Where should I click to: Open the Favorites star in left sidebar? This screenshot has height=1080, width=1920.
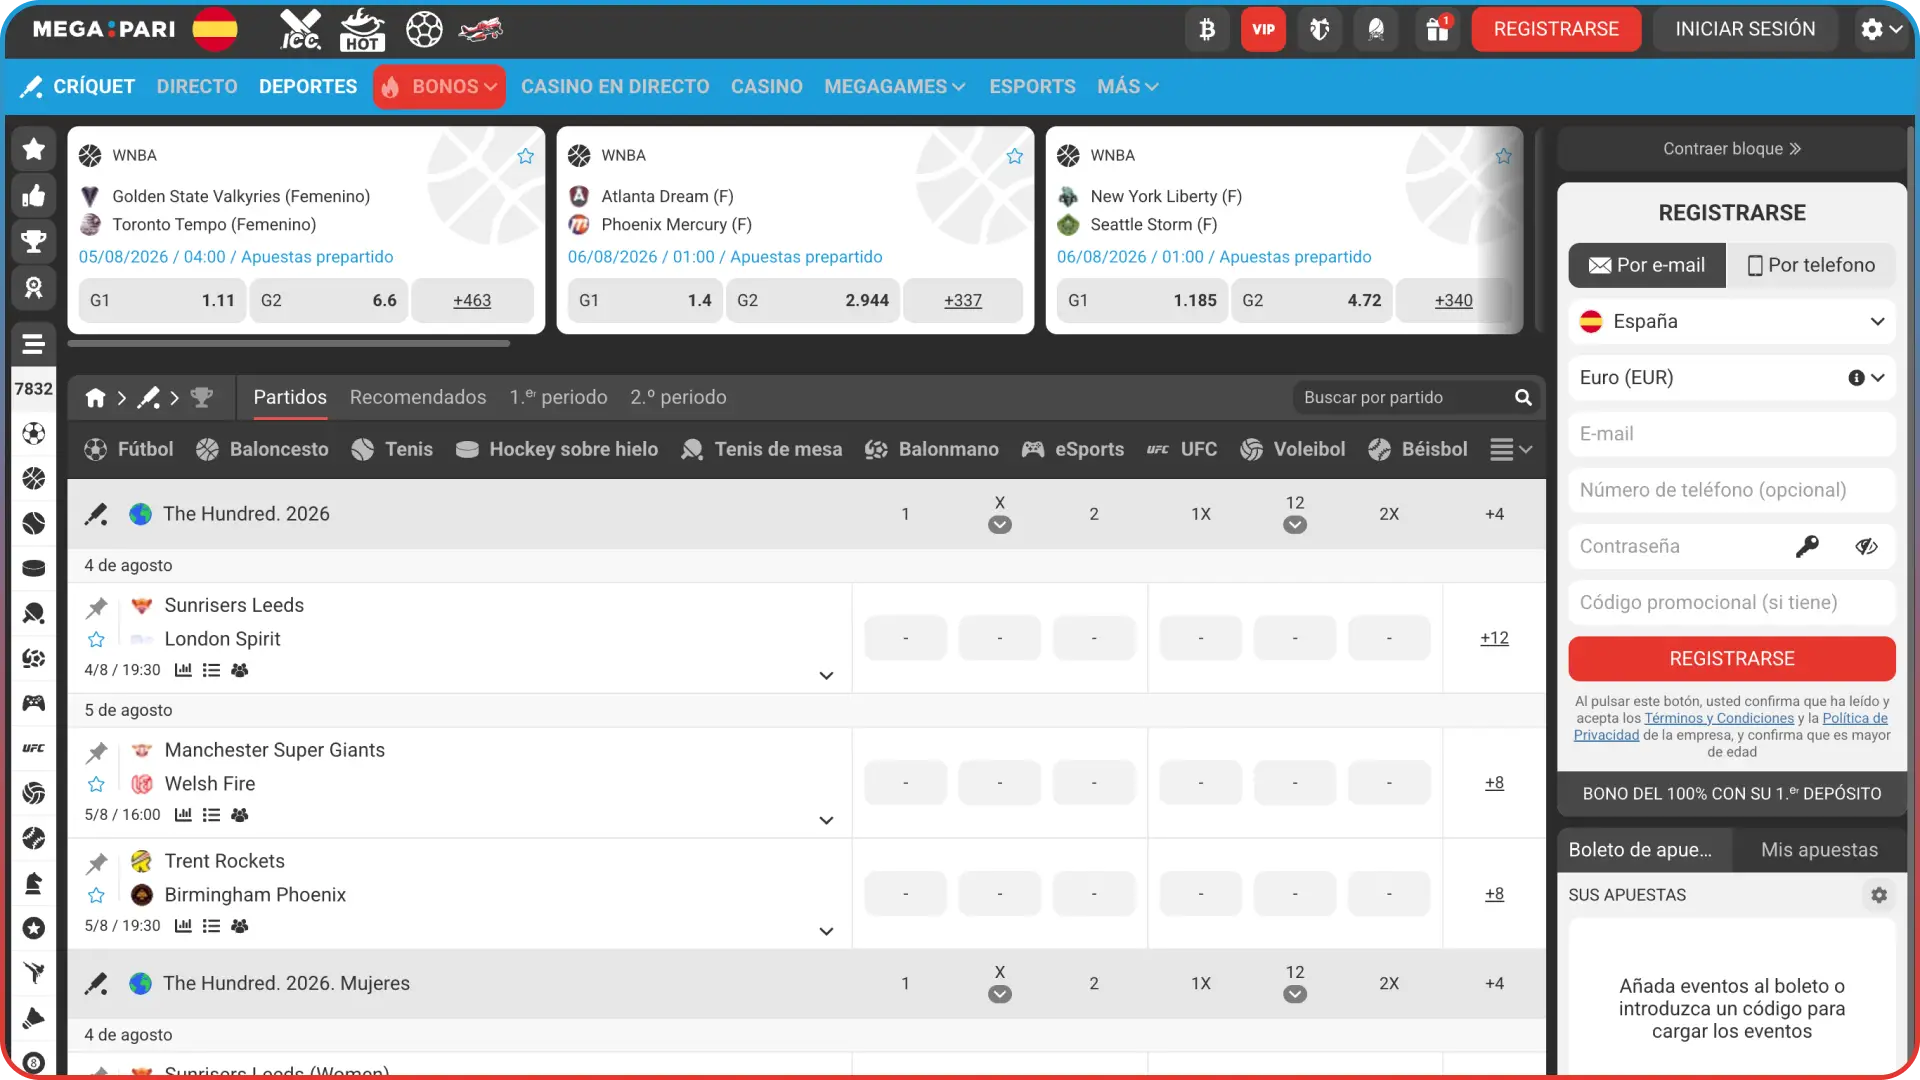coord(34,149)
